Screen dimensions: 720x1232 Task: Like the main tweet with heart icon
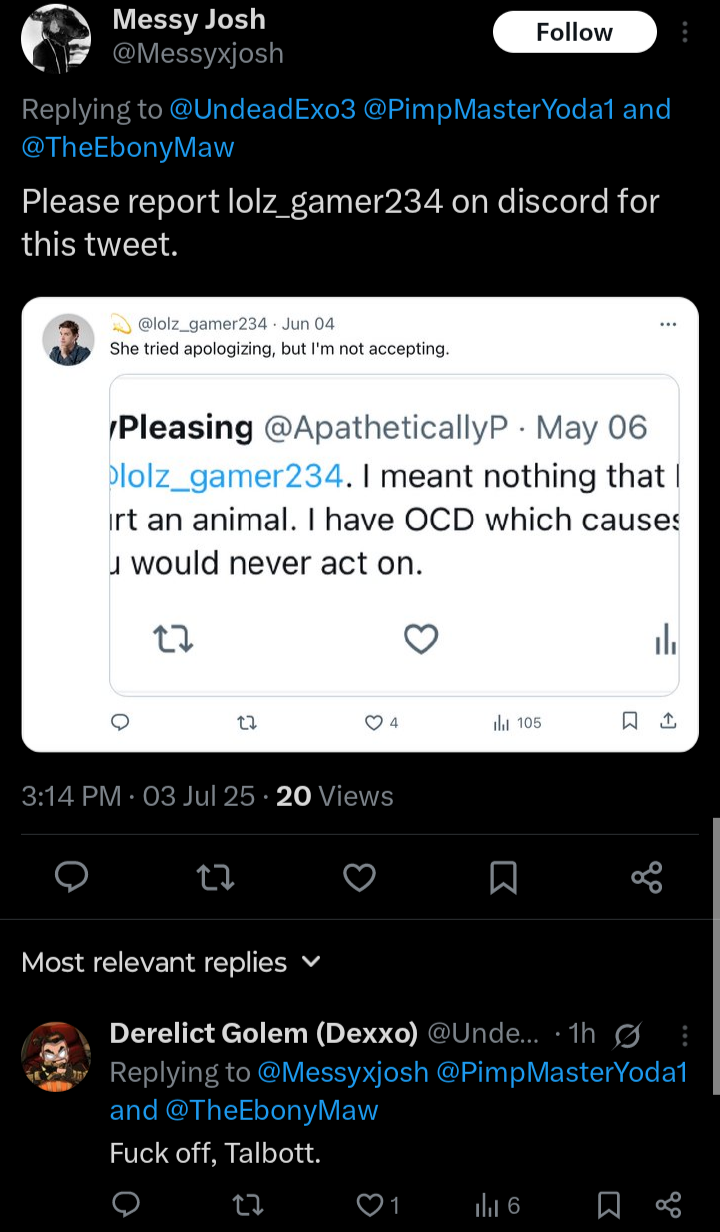[x=359, y=877]
